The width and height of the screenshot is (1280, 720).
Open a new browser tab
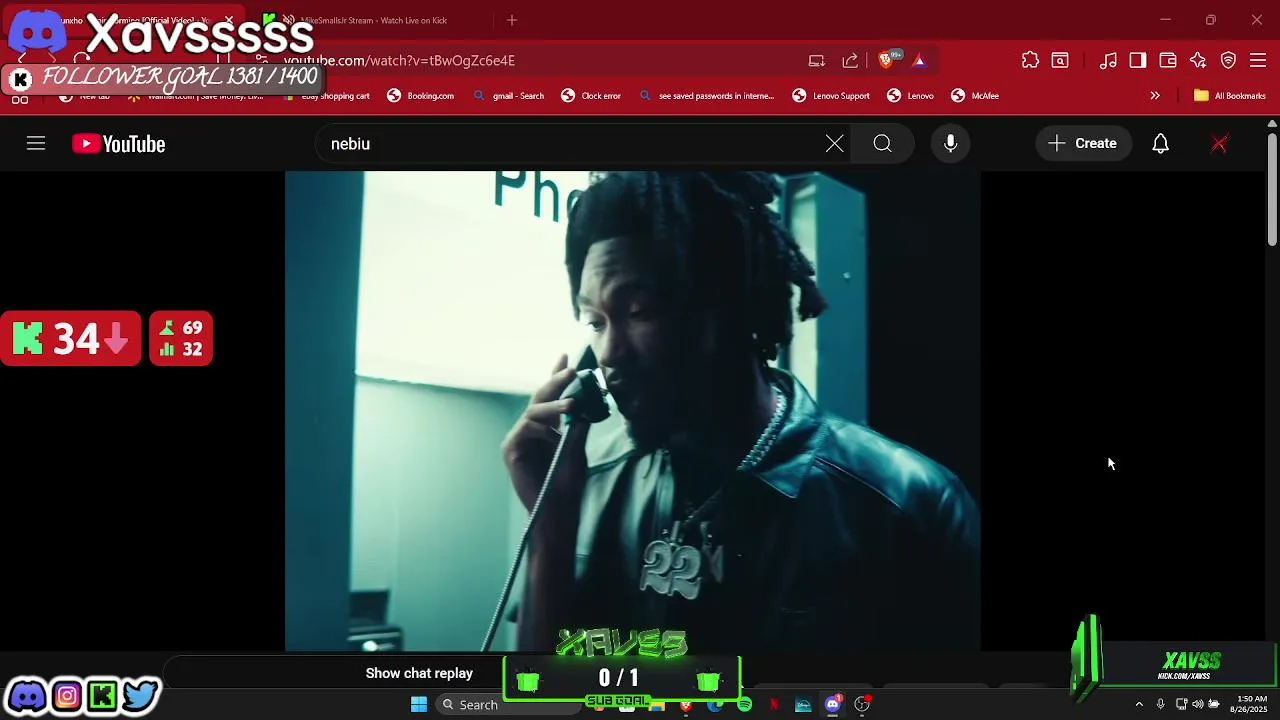512,20
